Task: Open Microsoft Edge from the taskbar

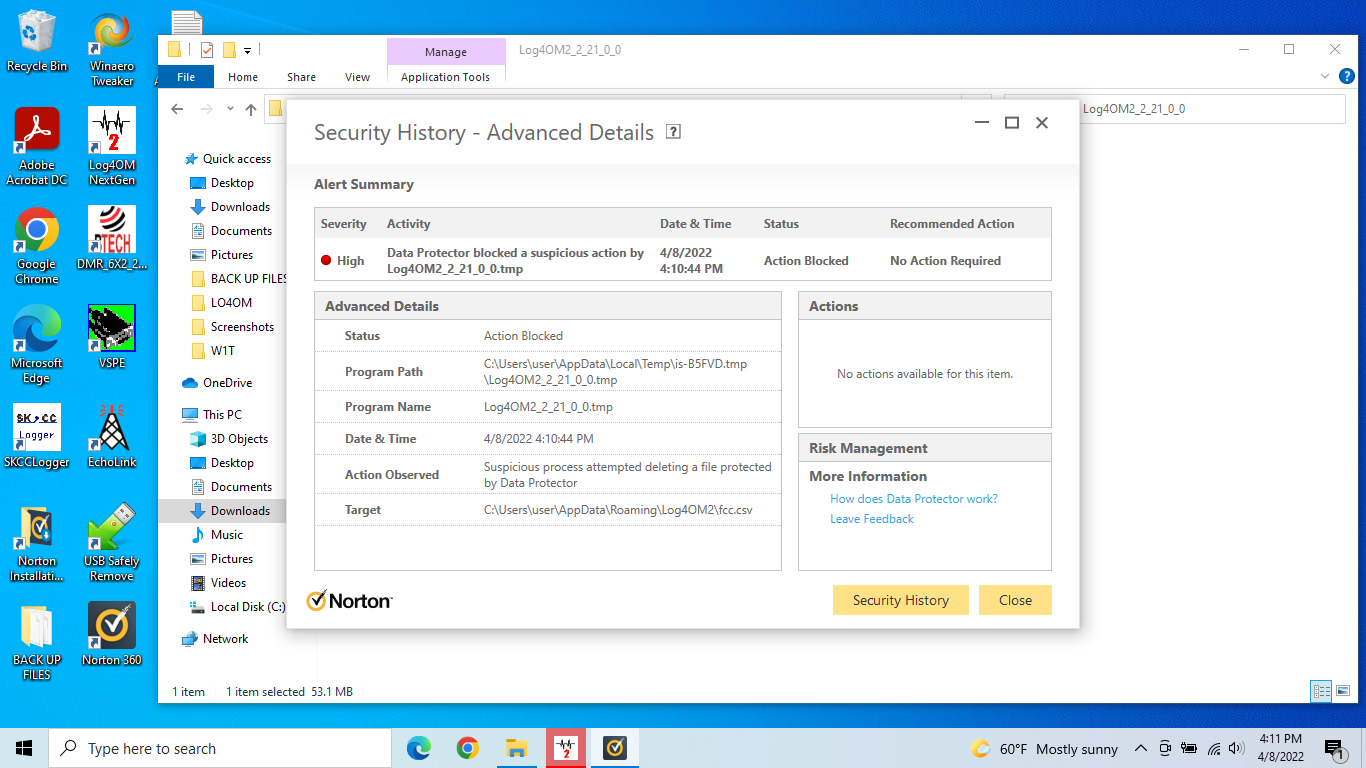Action: [x=418, y=748]
